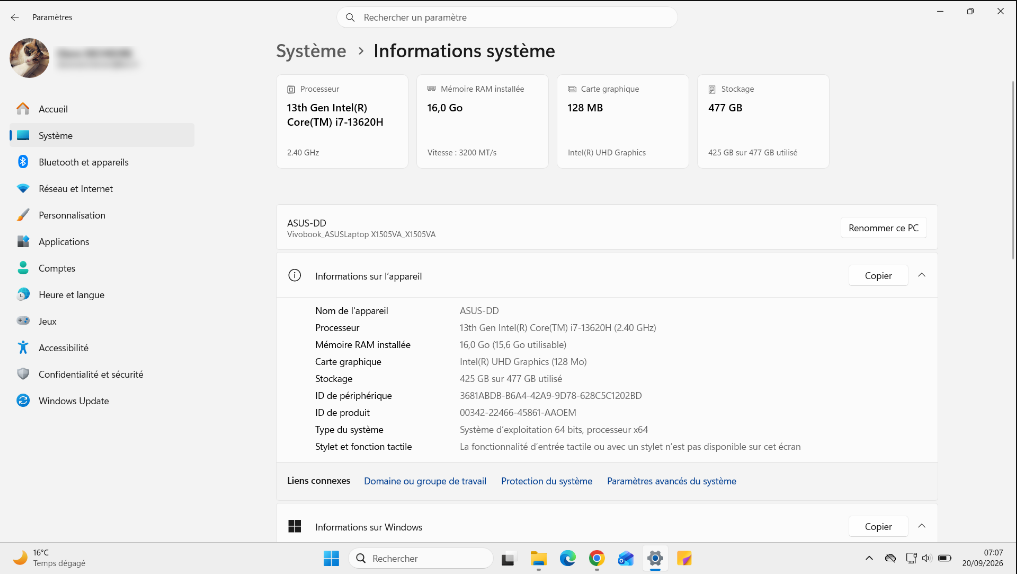The width and height of the screenshot is (1017, 574).
Task: Click the Renommer ce PC button
Action: (x=883, y=228)
